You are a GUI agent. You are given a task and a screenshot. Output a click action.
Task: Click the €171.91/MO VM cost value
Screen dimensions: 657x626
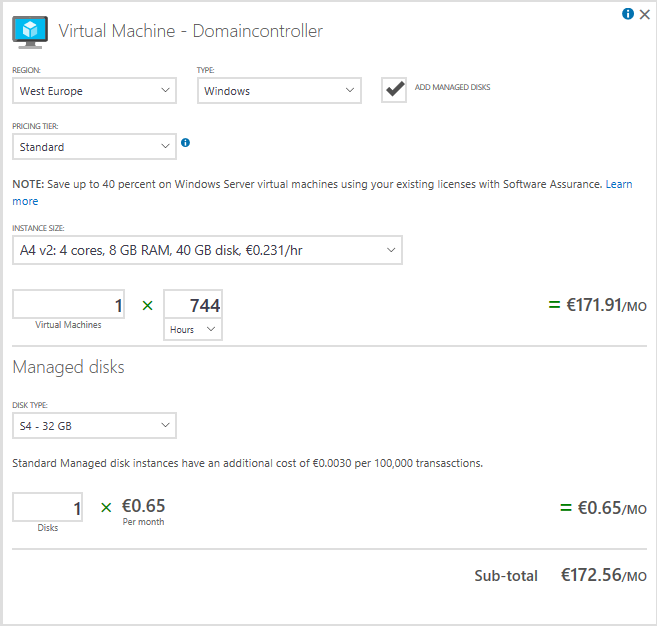click(606, 305)
